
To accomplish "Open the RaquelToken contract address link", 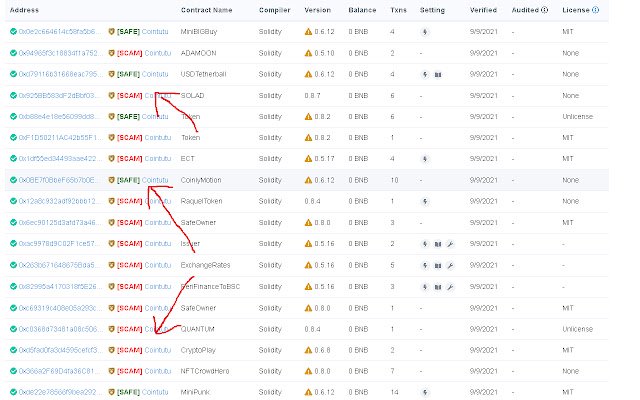I will (60, 201).
